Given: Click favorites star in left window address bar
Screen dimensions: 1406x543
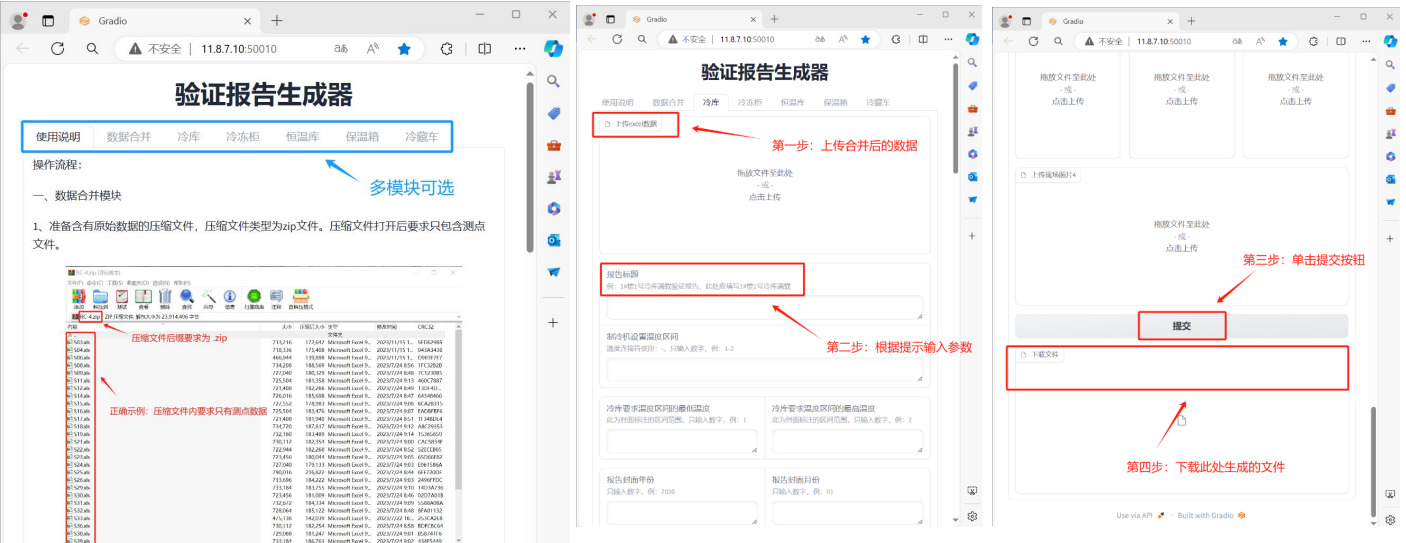Looking at the screenshot, I should [404, 48].
